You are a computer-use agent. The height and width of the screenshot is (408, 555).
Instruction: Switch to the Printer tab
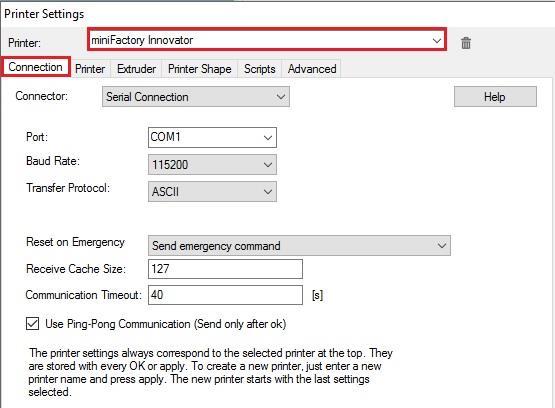click(x=90, y=69)
